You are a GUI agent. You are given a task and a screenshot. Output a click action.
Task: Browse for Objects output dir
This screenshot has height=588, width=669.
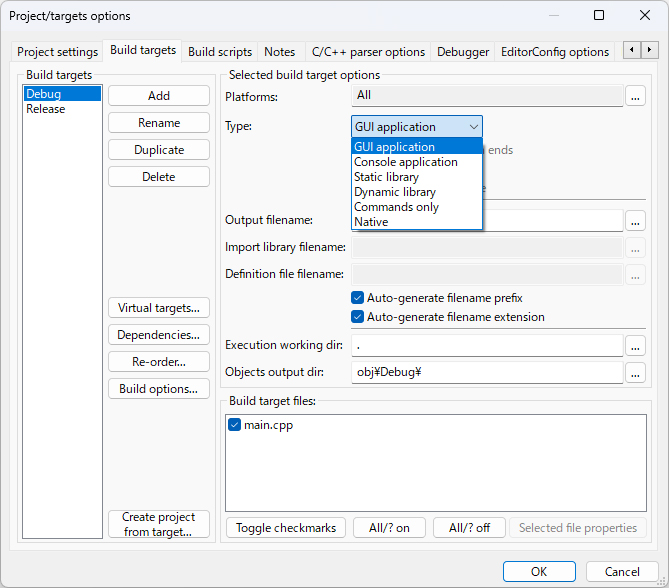coord(635,373)
